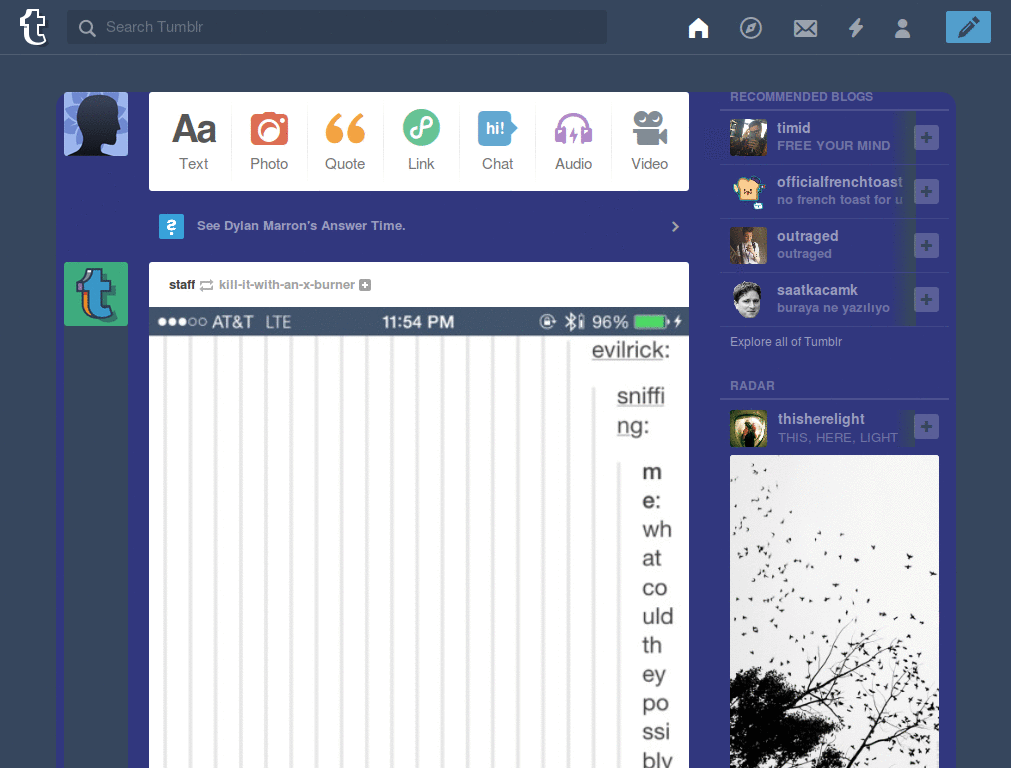Create a new Text post

pos(193,141)
